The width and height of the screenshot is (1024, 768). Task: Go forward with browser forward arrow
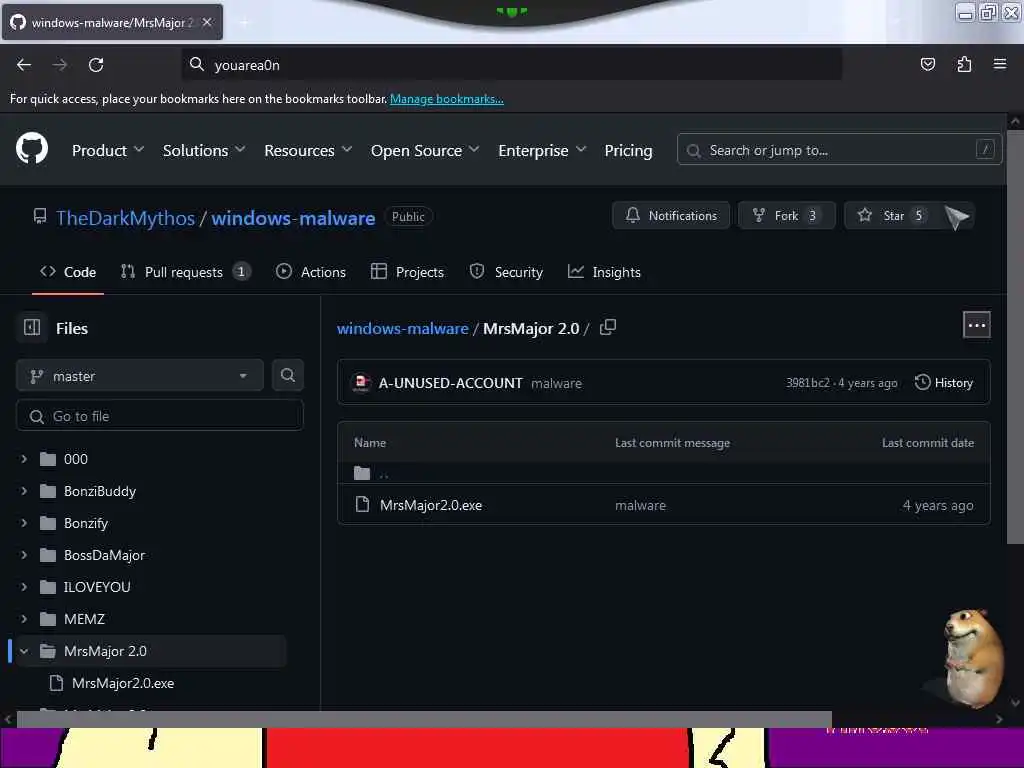[60, 65]
